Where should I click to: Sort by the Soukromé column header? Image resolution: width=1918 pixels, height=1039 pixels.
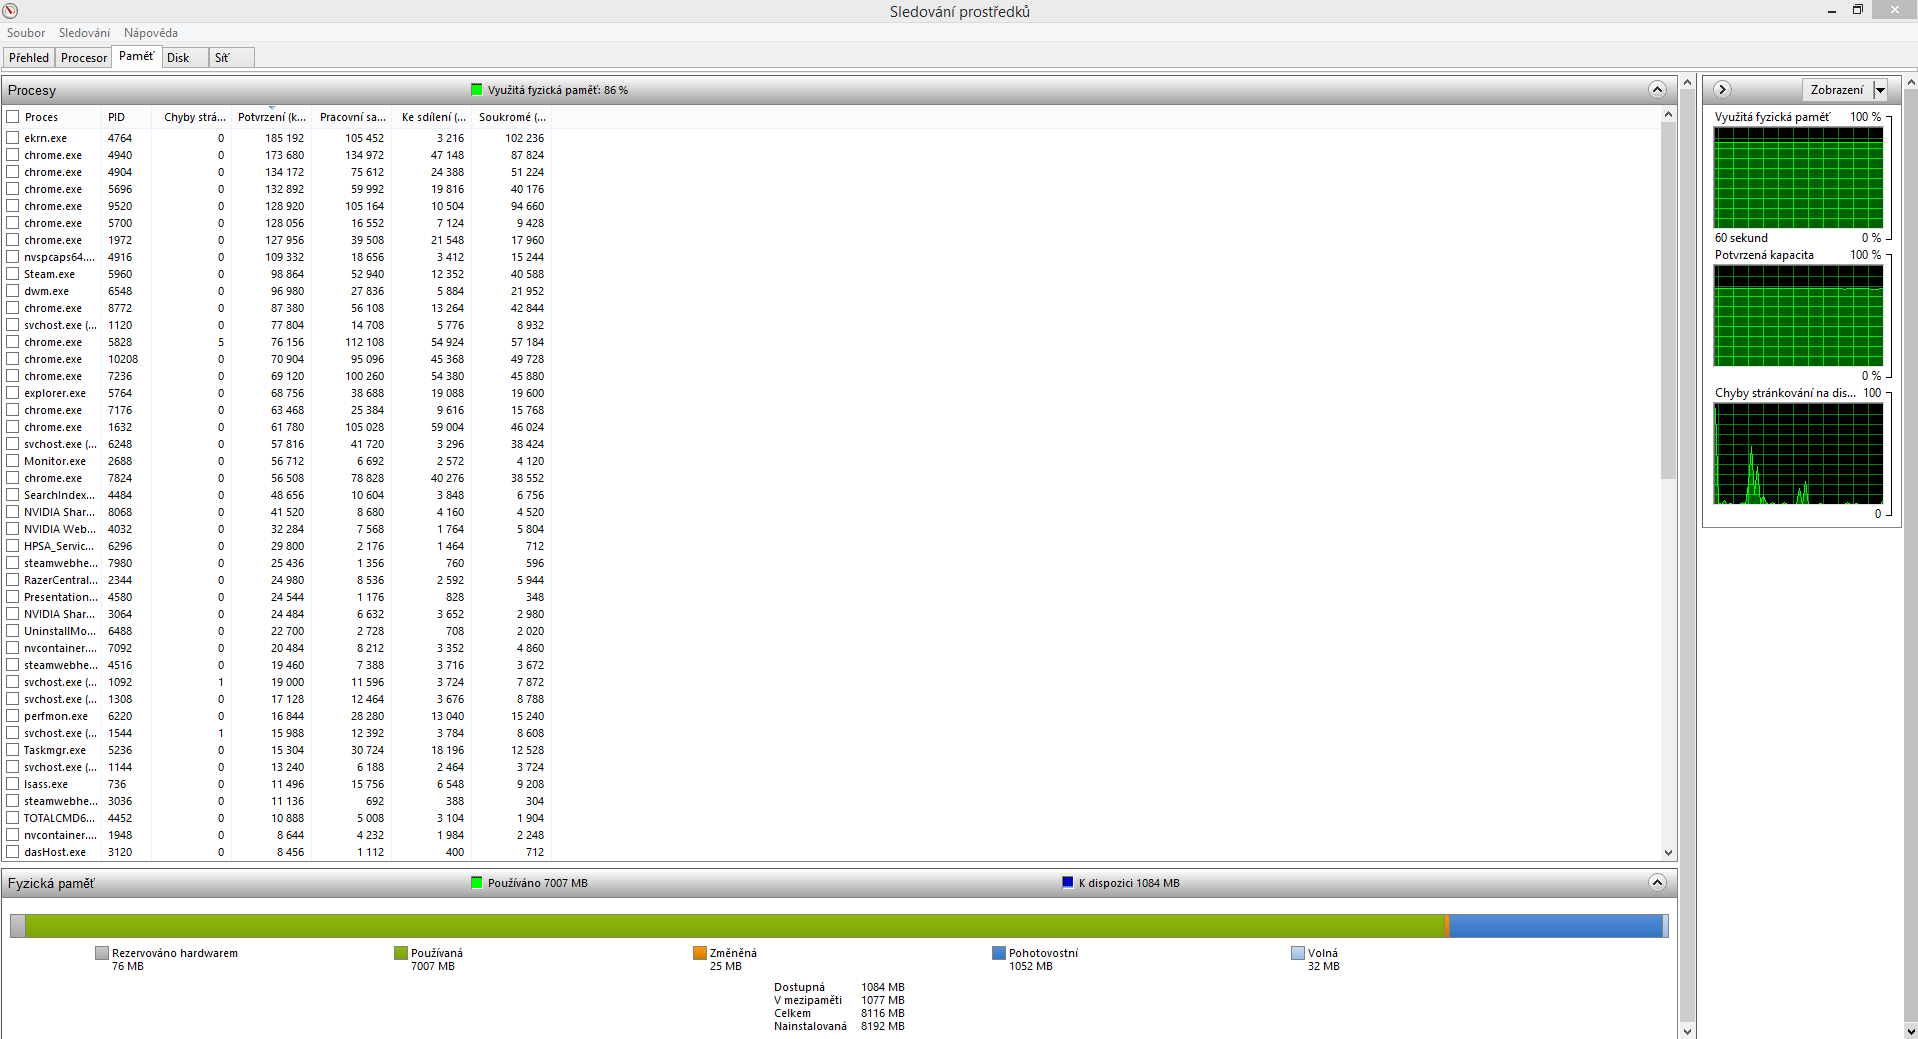click(x=511, y=117)
